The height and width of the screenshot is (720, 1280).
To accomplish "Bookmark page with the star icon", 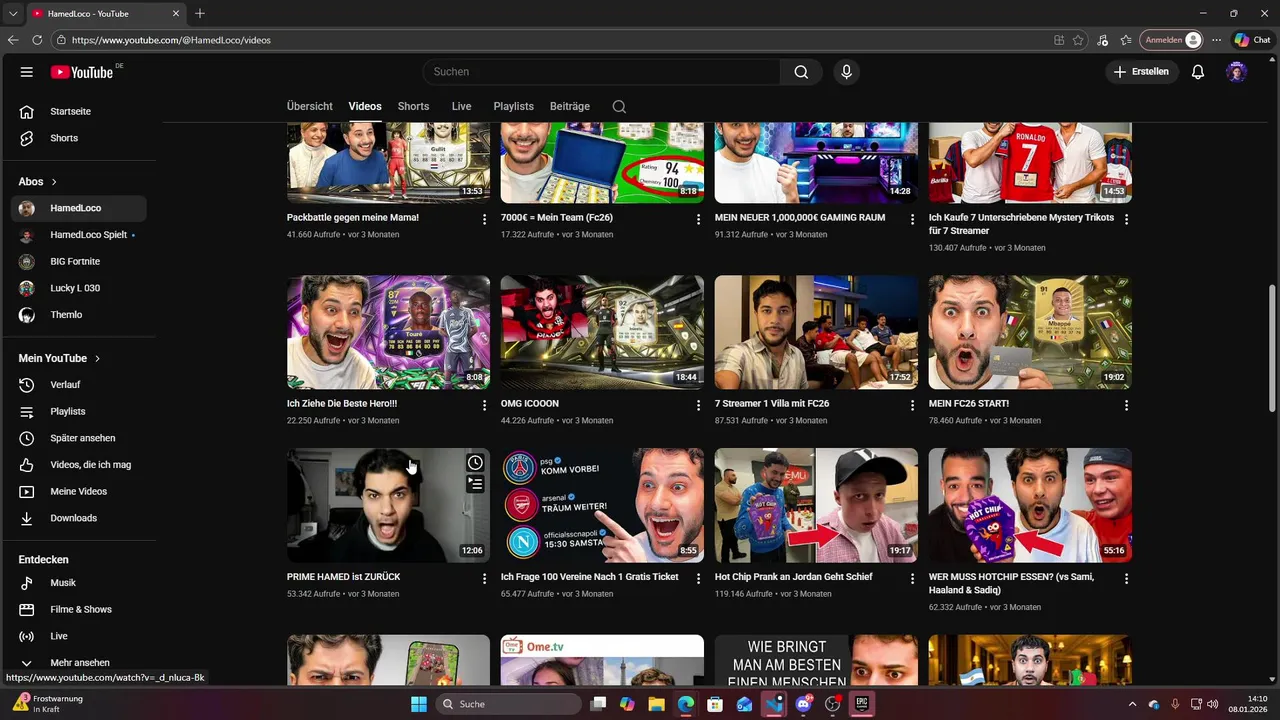I will point(1078,40).
